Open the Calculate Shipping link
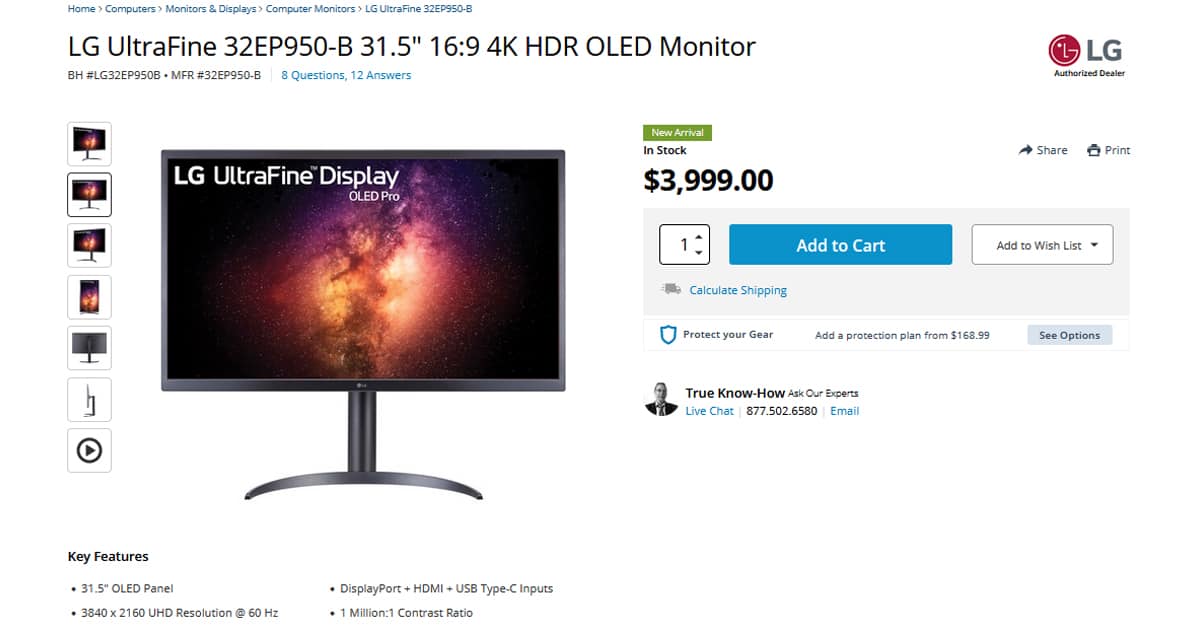This screenshot has width=1200, height=630. 738,290
